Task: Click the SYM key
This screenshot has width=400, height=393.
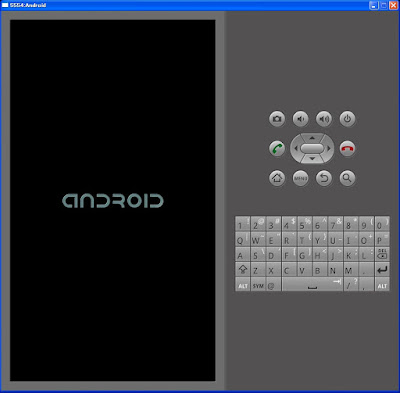Action: (258, 284)
